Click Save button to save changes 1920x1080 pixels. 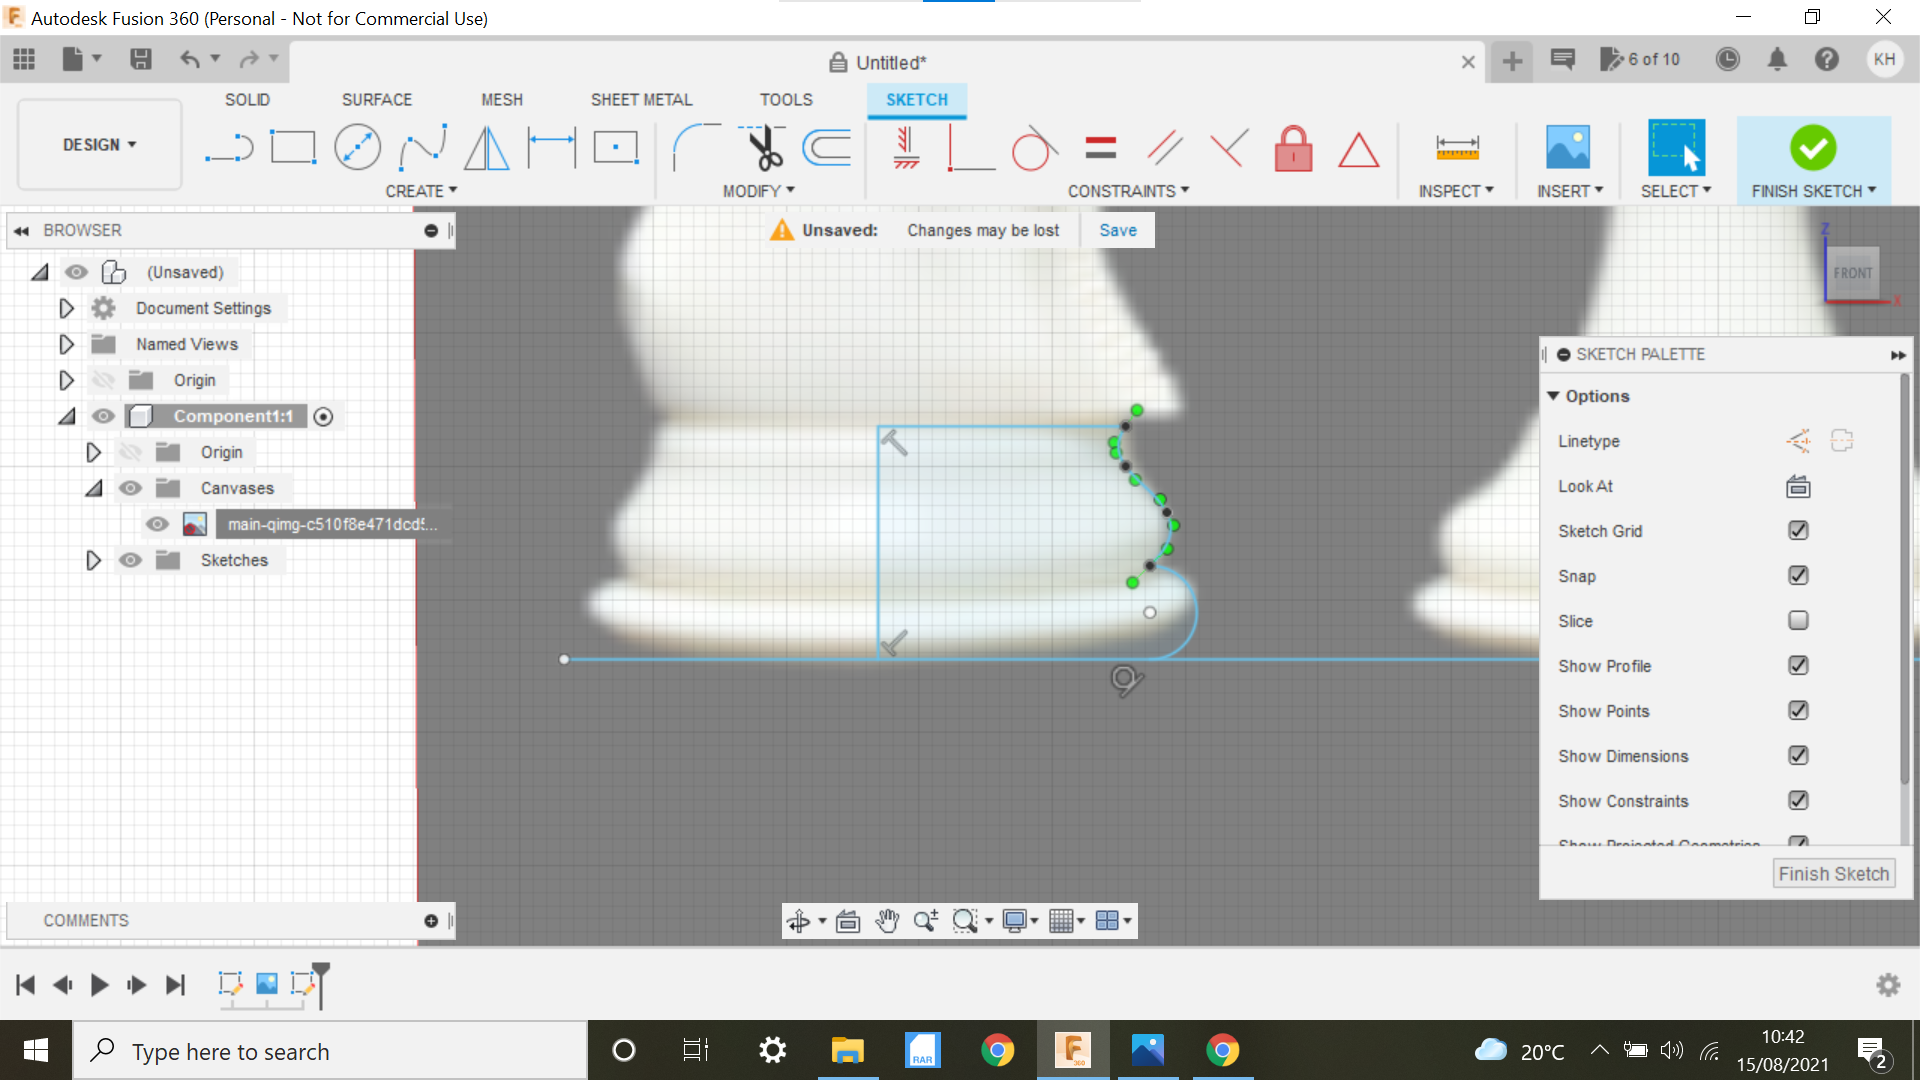click(1120, 229)
